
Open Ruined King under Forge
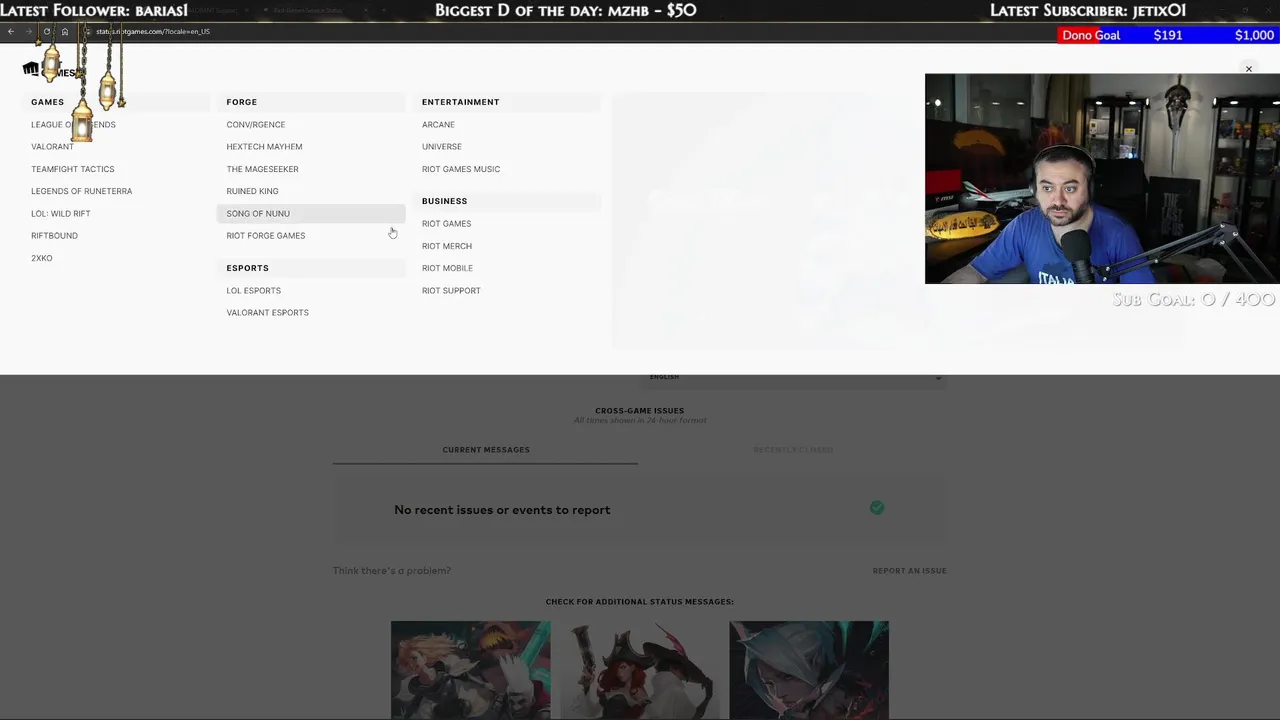tap(252, 191)
